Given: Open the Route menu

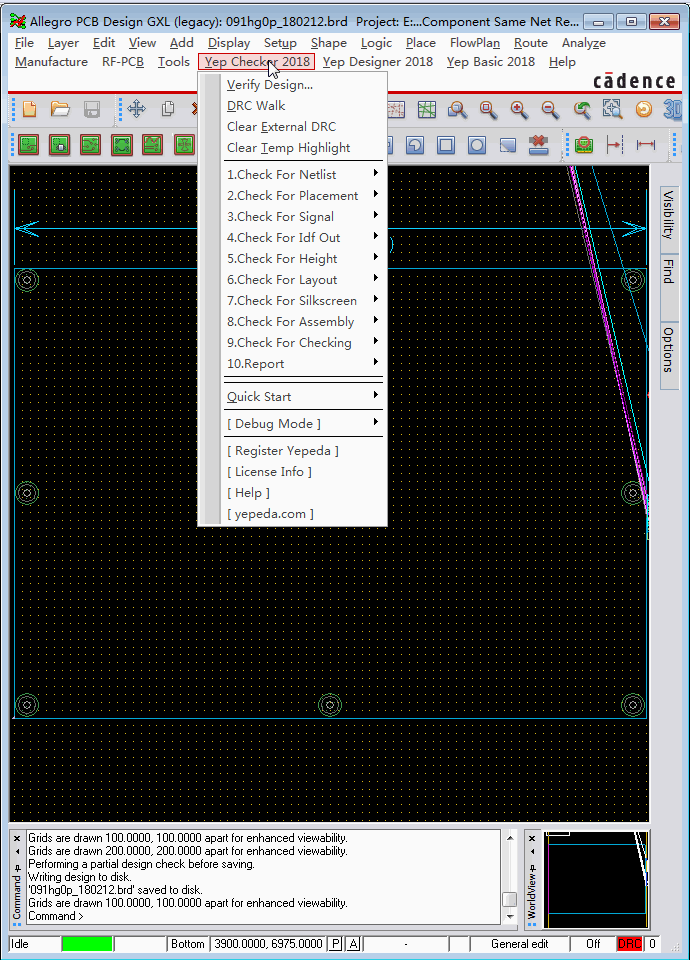Looking at the screenshot, I should coord(530,43).
